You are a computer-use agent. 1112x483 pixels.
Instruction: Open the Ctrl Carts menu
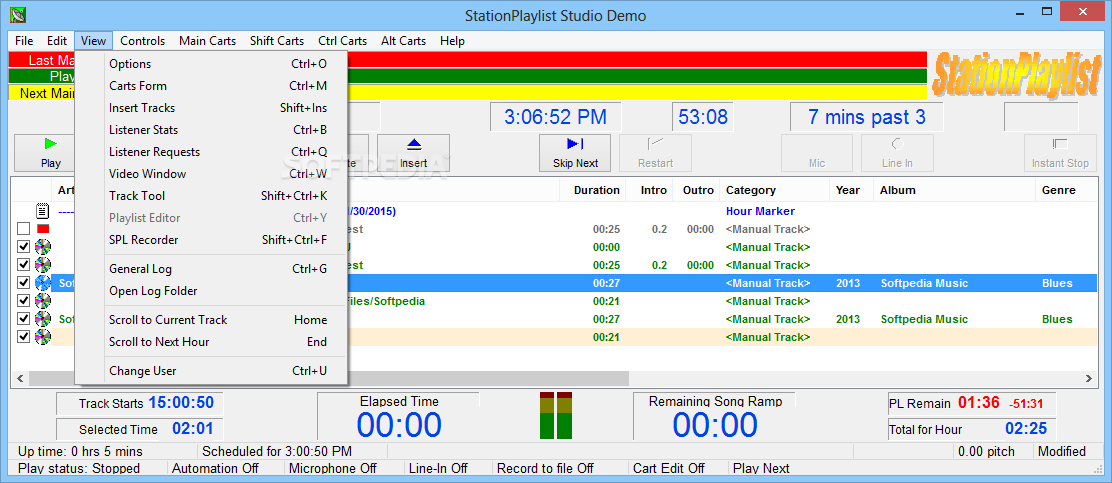click(x=343, y=40)
